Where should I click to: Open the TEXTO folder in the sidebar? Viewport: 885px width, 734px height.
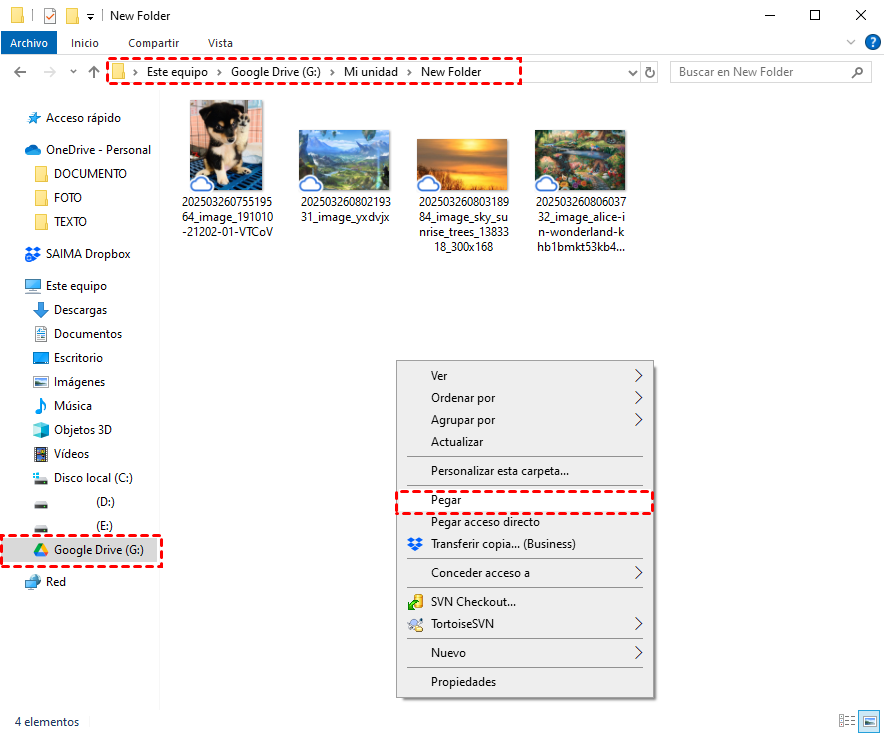[61, 222]
